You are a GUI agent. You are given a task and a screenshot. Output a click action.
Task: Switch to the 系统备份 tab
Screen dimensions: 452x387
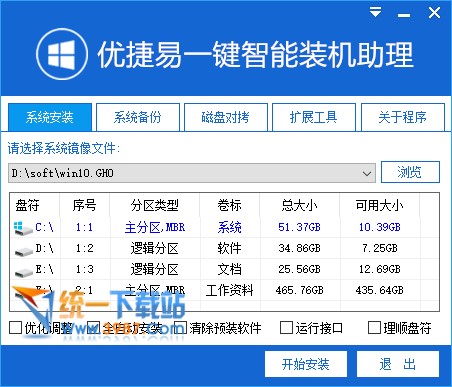[138, 117]
